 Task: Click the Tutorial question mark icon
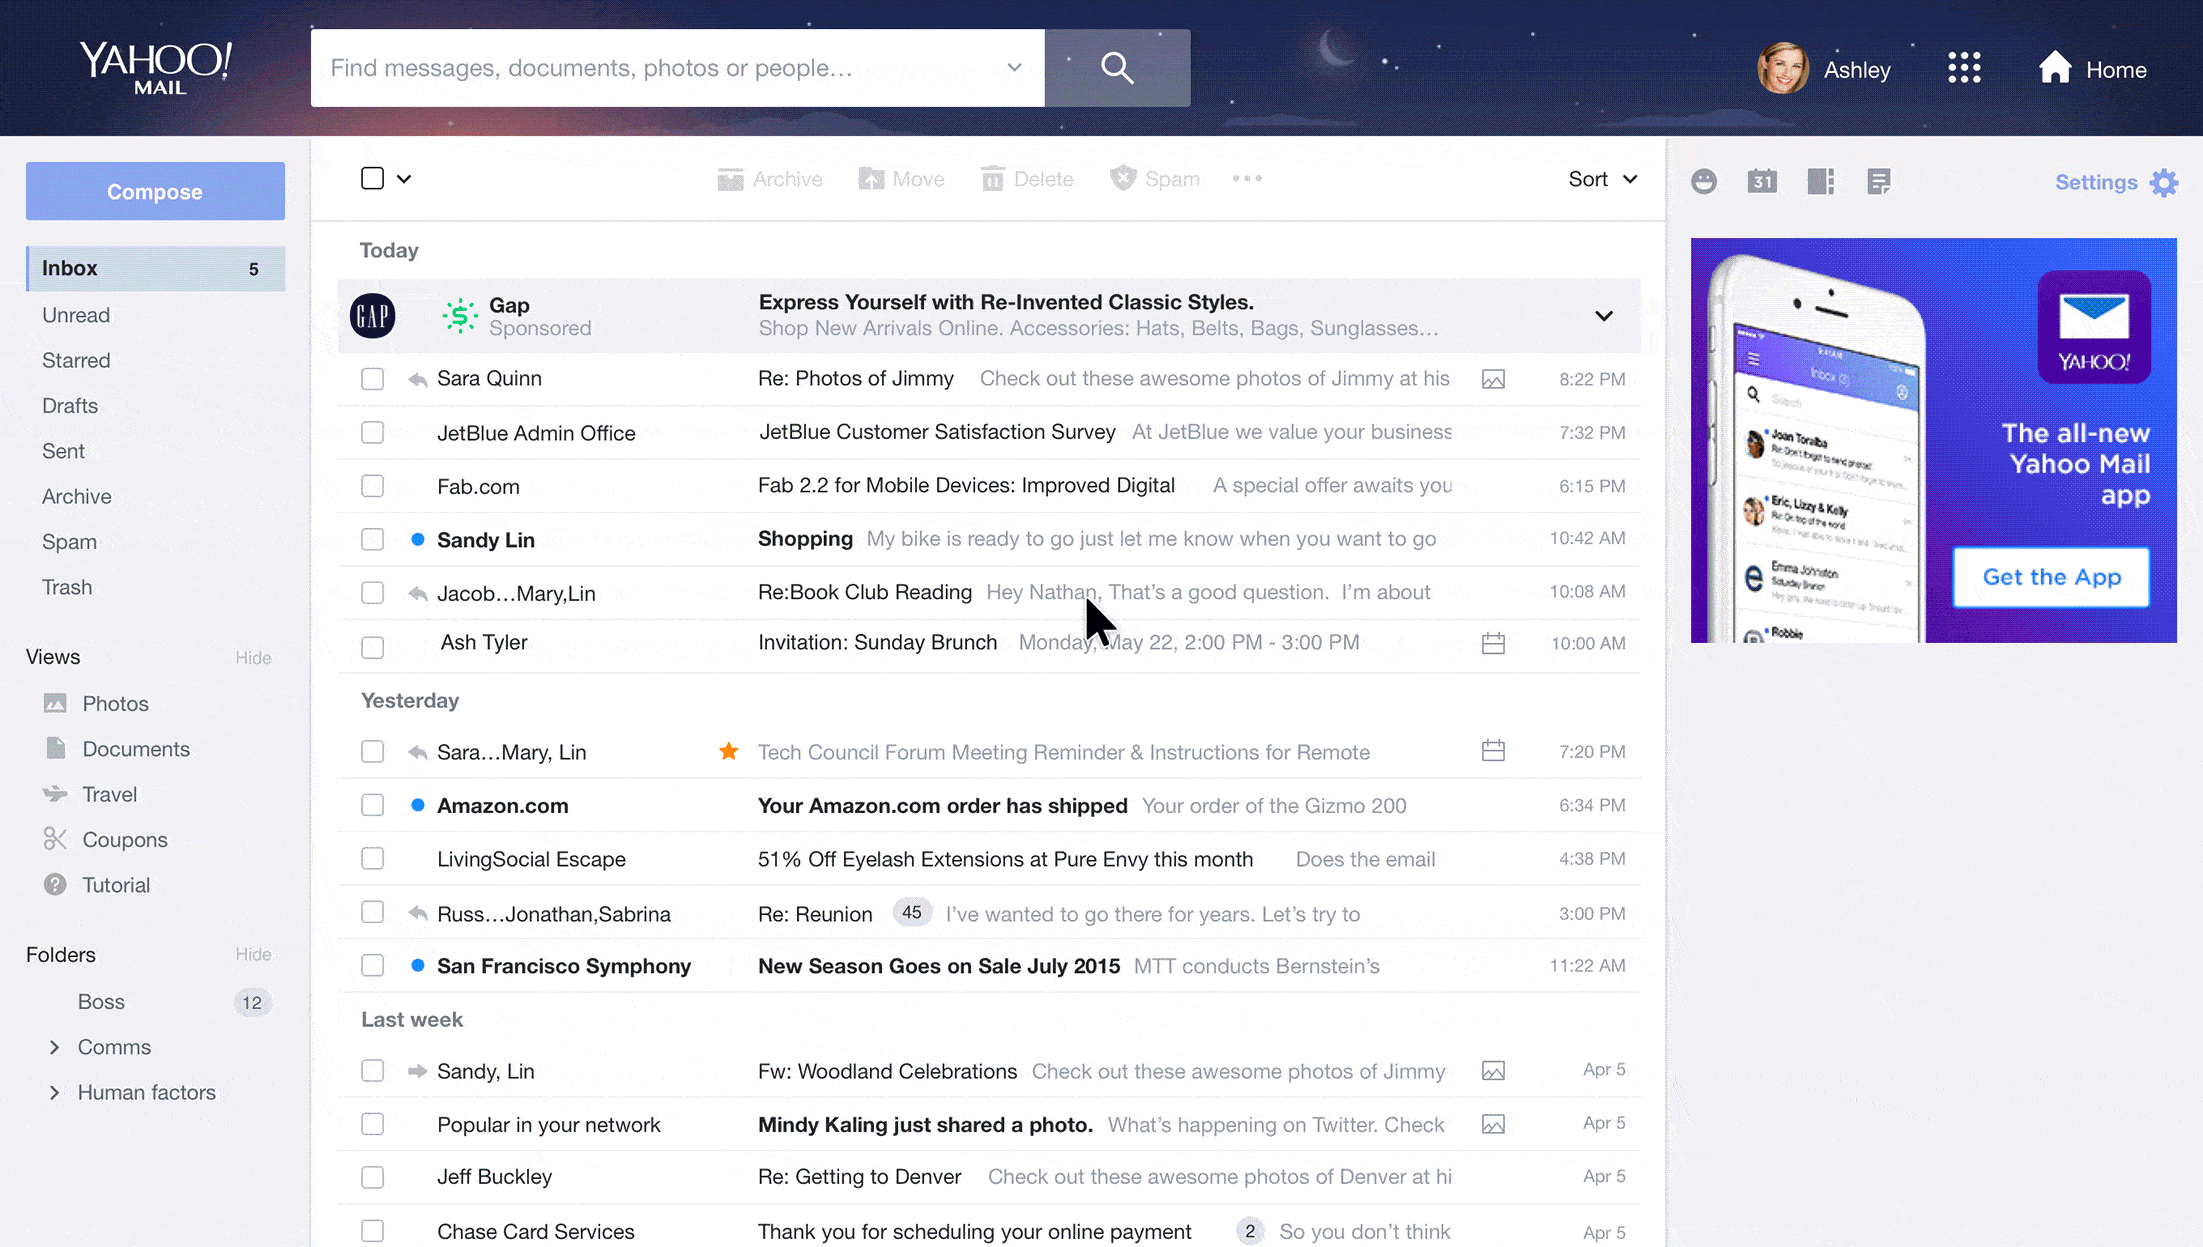[55, 884]
